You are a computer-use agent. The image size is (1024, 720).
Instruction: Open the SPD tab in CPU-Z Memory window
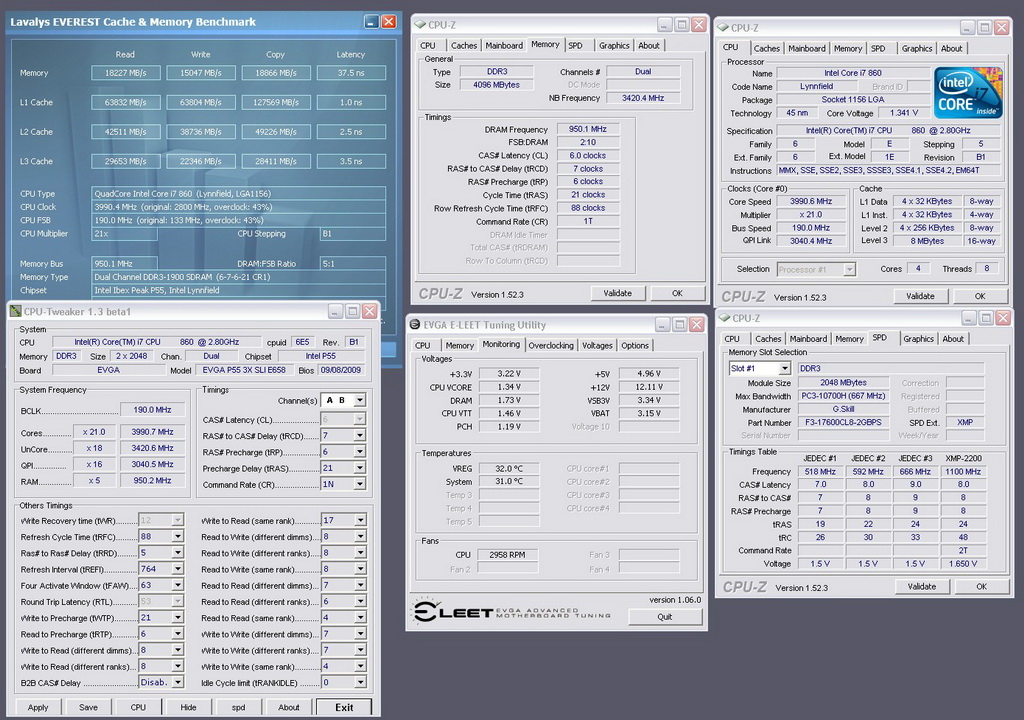coord(575,46)
